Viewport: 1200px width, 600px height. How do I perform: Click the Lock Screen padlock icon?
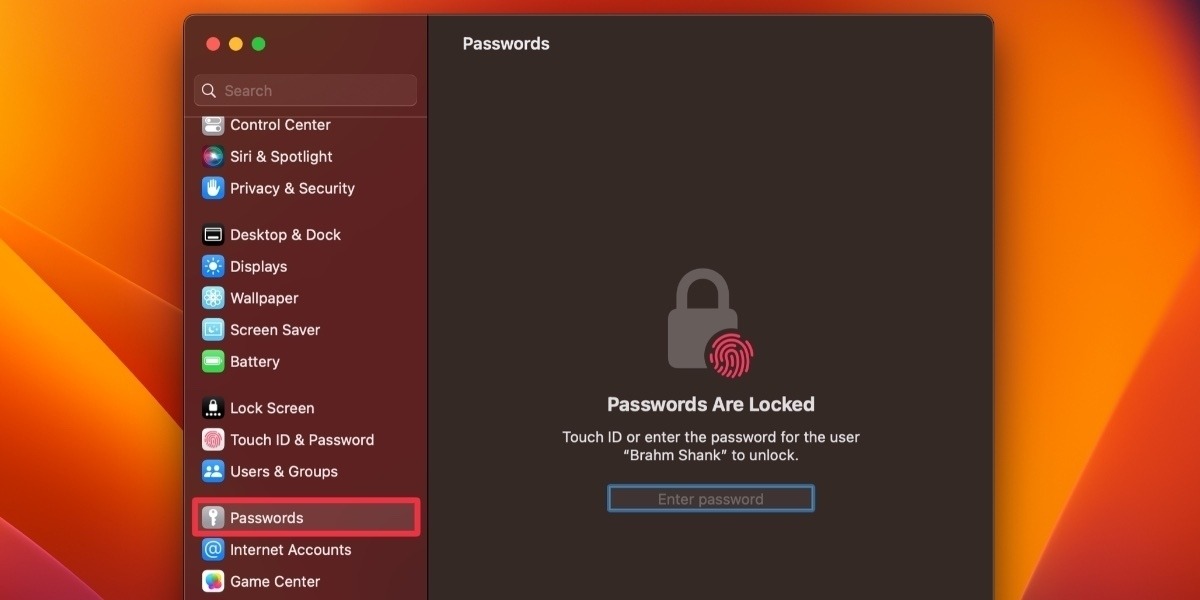[x=213, y=408]
